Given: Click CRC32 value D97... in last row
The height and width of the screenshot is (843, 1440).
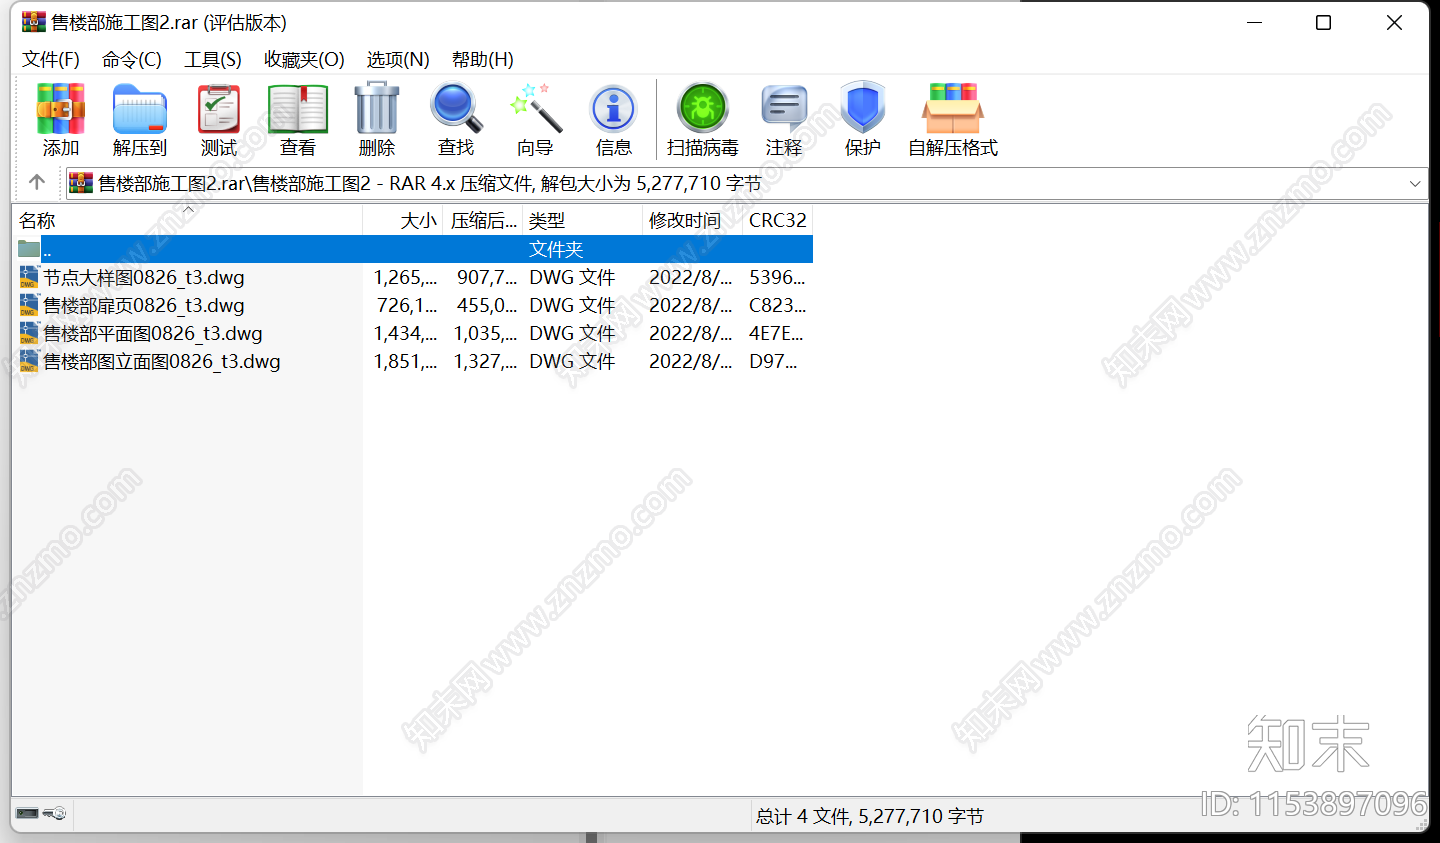Looking at the screenshot, I should 773,361.
